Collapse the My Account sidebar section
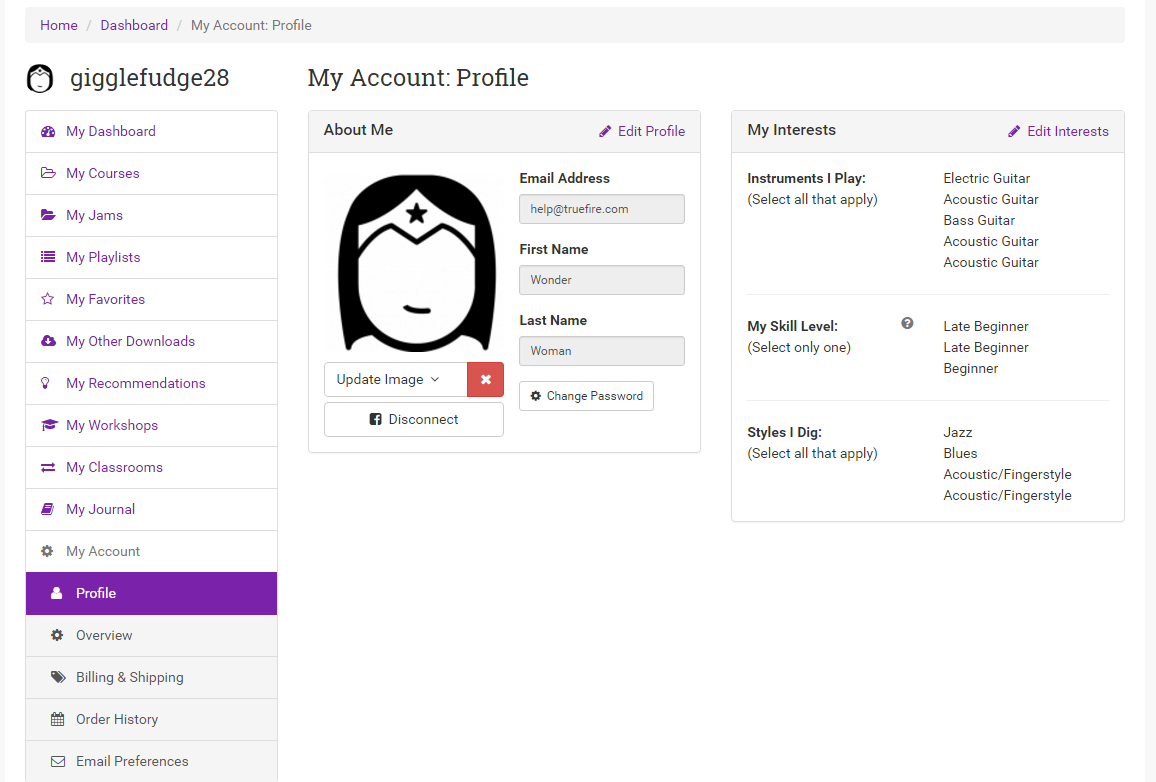This screenshot has height=782, width=1156. click(x=151, y=552)
